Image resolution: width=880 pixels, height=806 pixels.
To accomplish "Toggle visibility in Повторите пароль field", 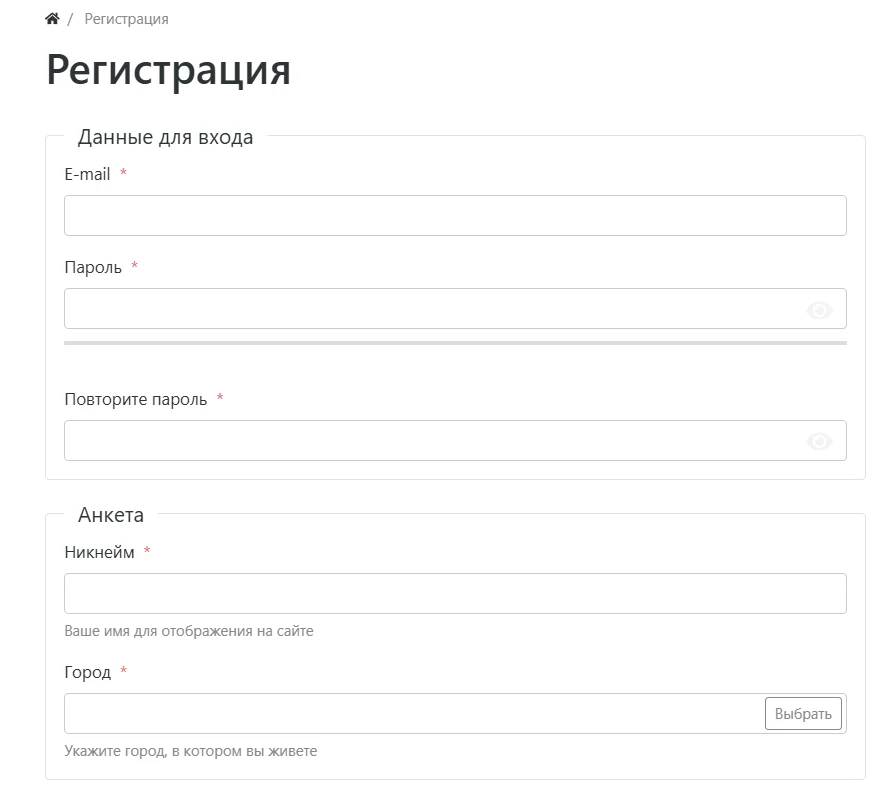I will click(819, 442).
